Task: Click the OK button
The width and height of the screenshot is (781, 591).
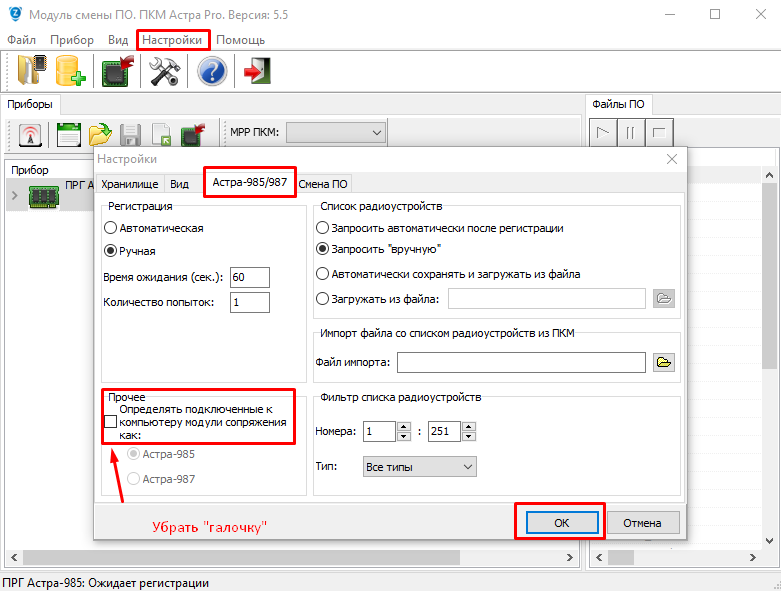Action: tap(560, 522)
